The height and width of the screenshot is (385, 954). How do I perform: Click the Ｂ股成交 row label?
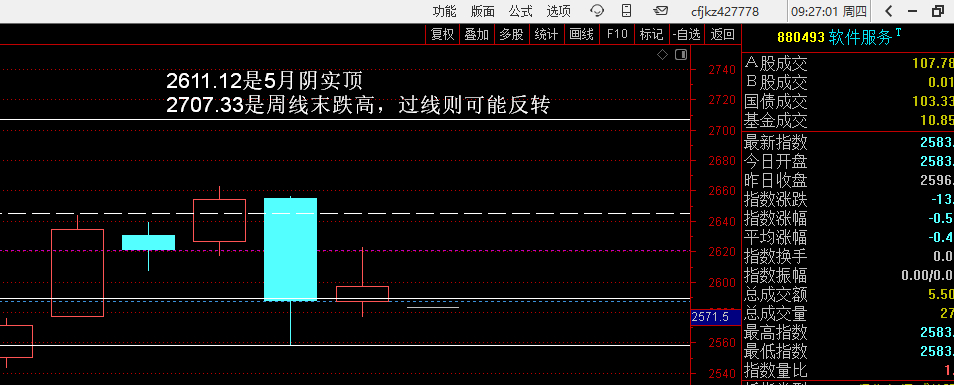(776, 82)
